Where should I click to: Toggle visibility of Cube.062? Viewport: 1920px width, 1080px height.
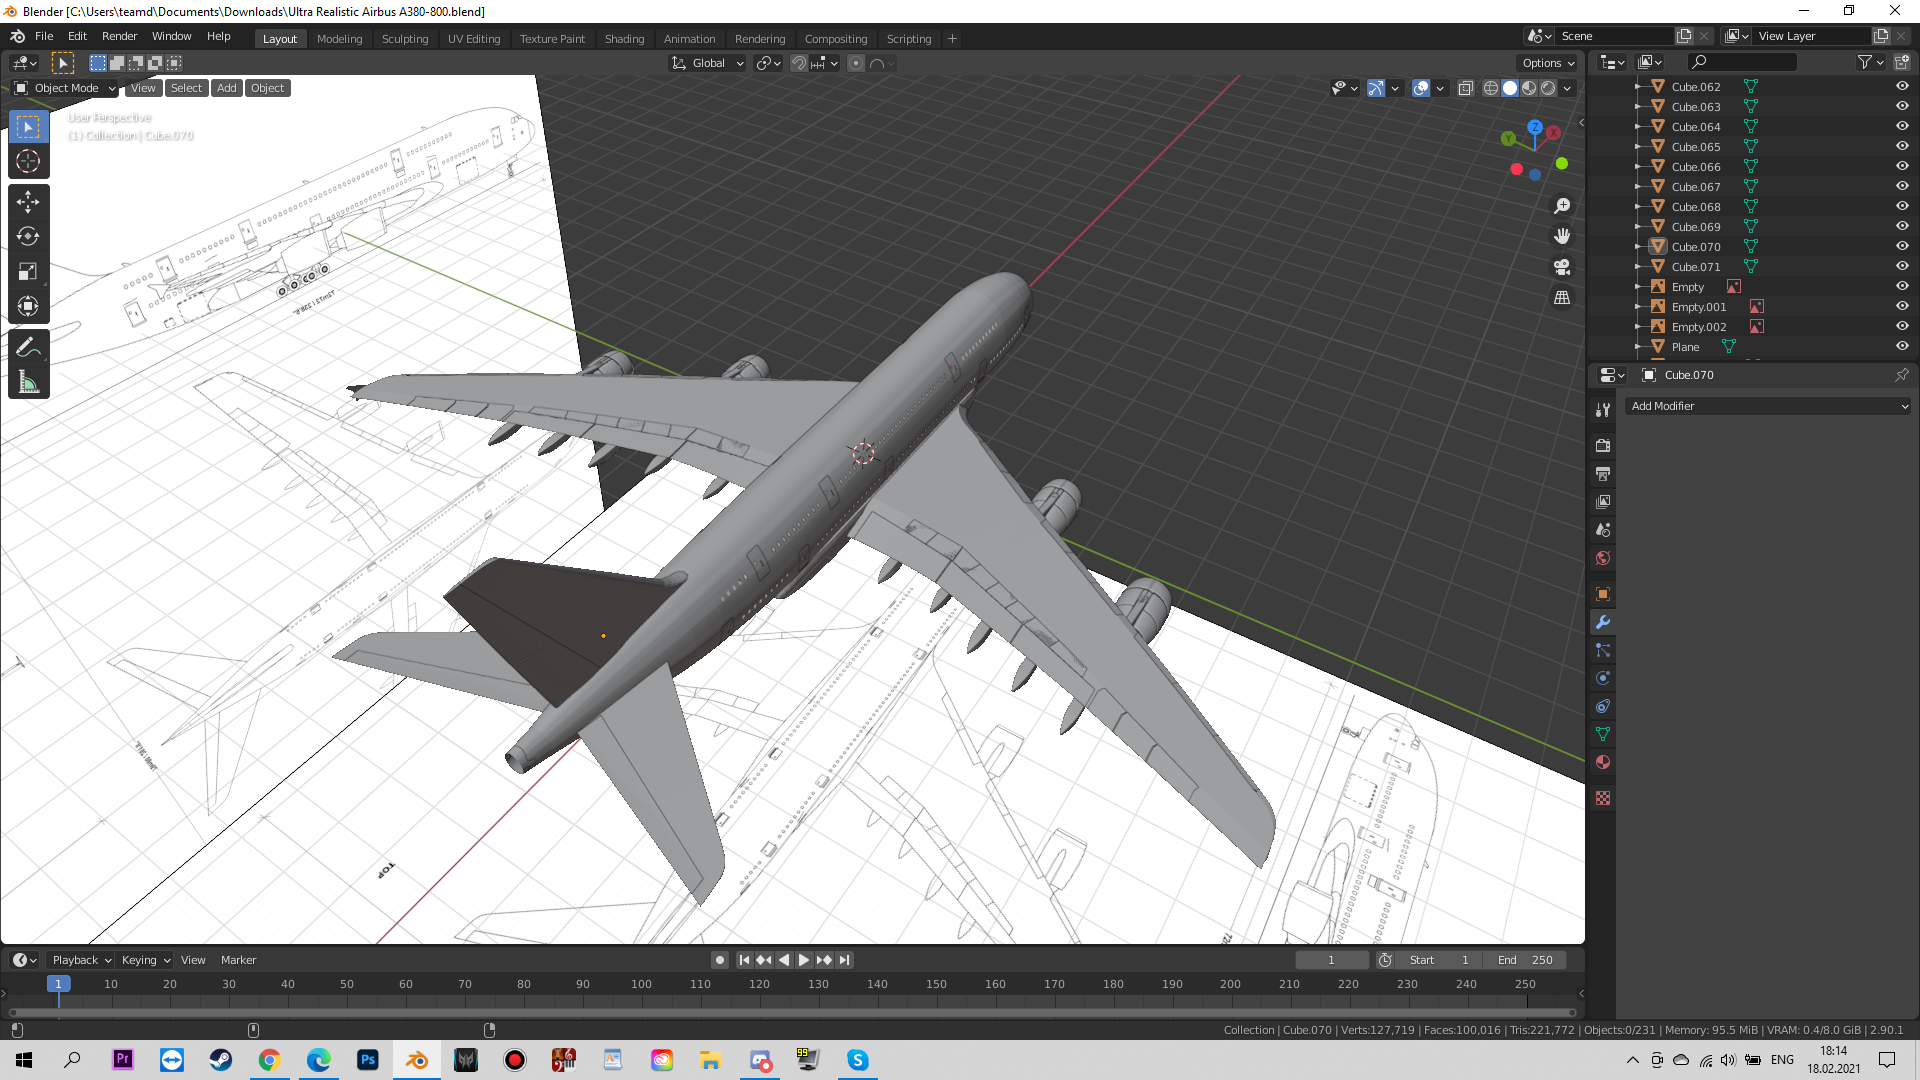pos(1902,87)
